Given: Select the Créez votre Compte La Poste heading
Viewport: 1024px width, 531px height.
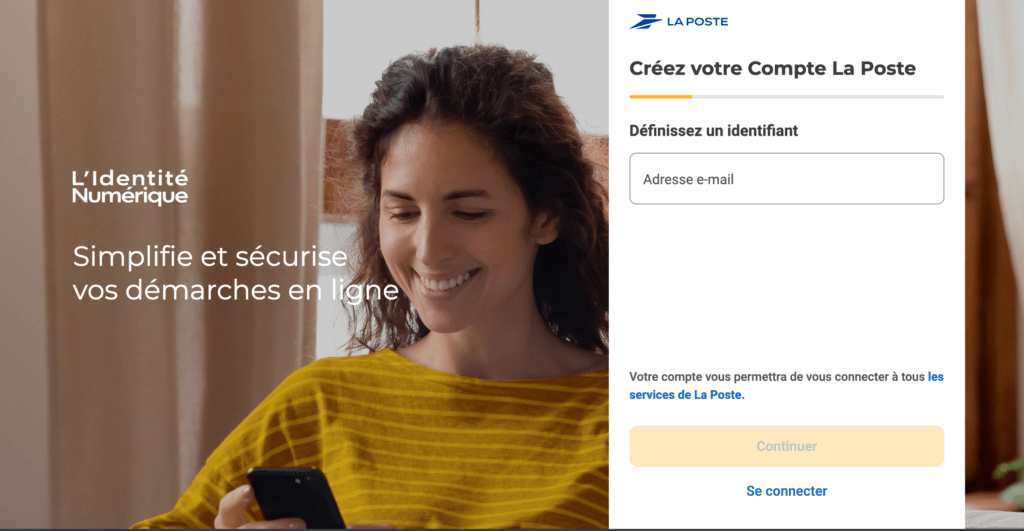Looking at the screenshot, I should point(773,69).
